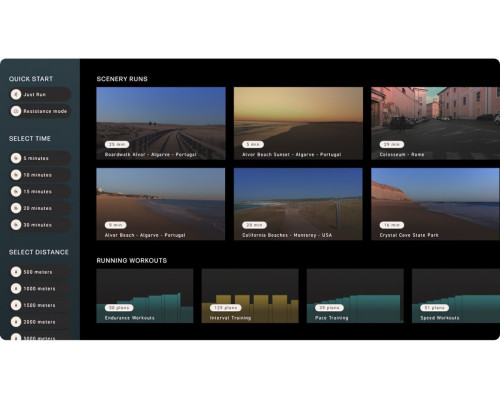The width and height of the screenshot is (500, 400).
Task: Click the Resistance mode icon
Action: click(16, 111)
